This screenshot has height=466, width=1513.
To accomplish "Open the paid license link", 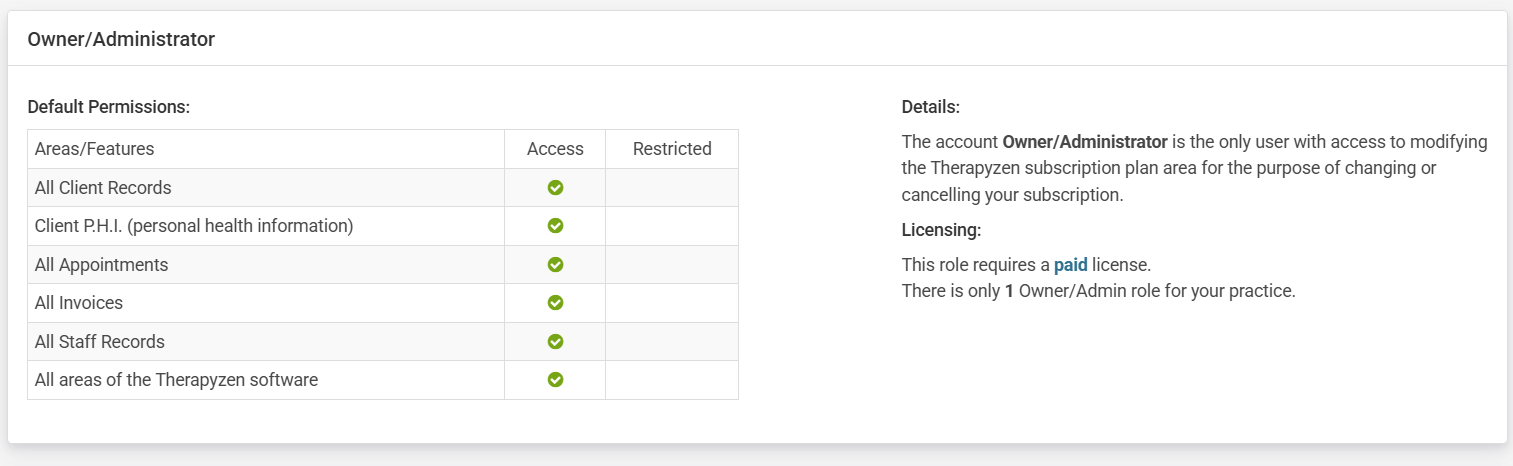I will pyautogui.click(x=1070, y=265).
